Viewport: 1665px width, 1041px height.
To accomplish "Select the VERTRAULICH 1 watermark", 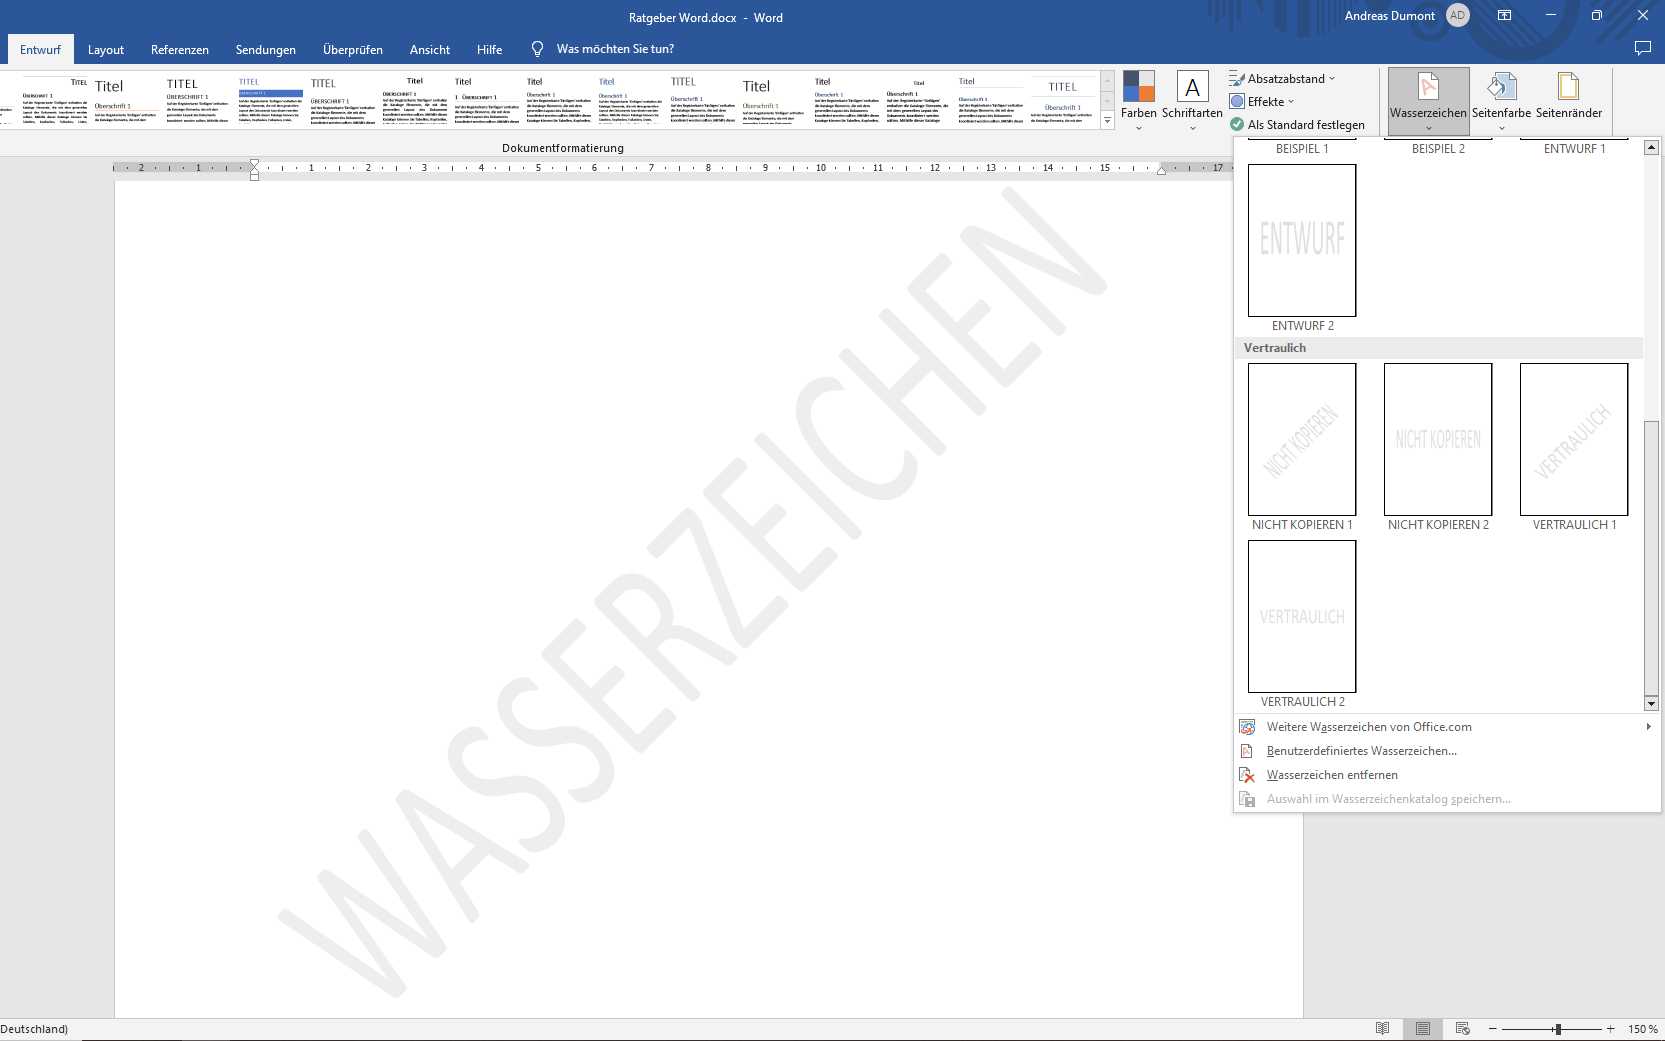I will point(1573,440).
